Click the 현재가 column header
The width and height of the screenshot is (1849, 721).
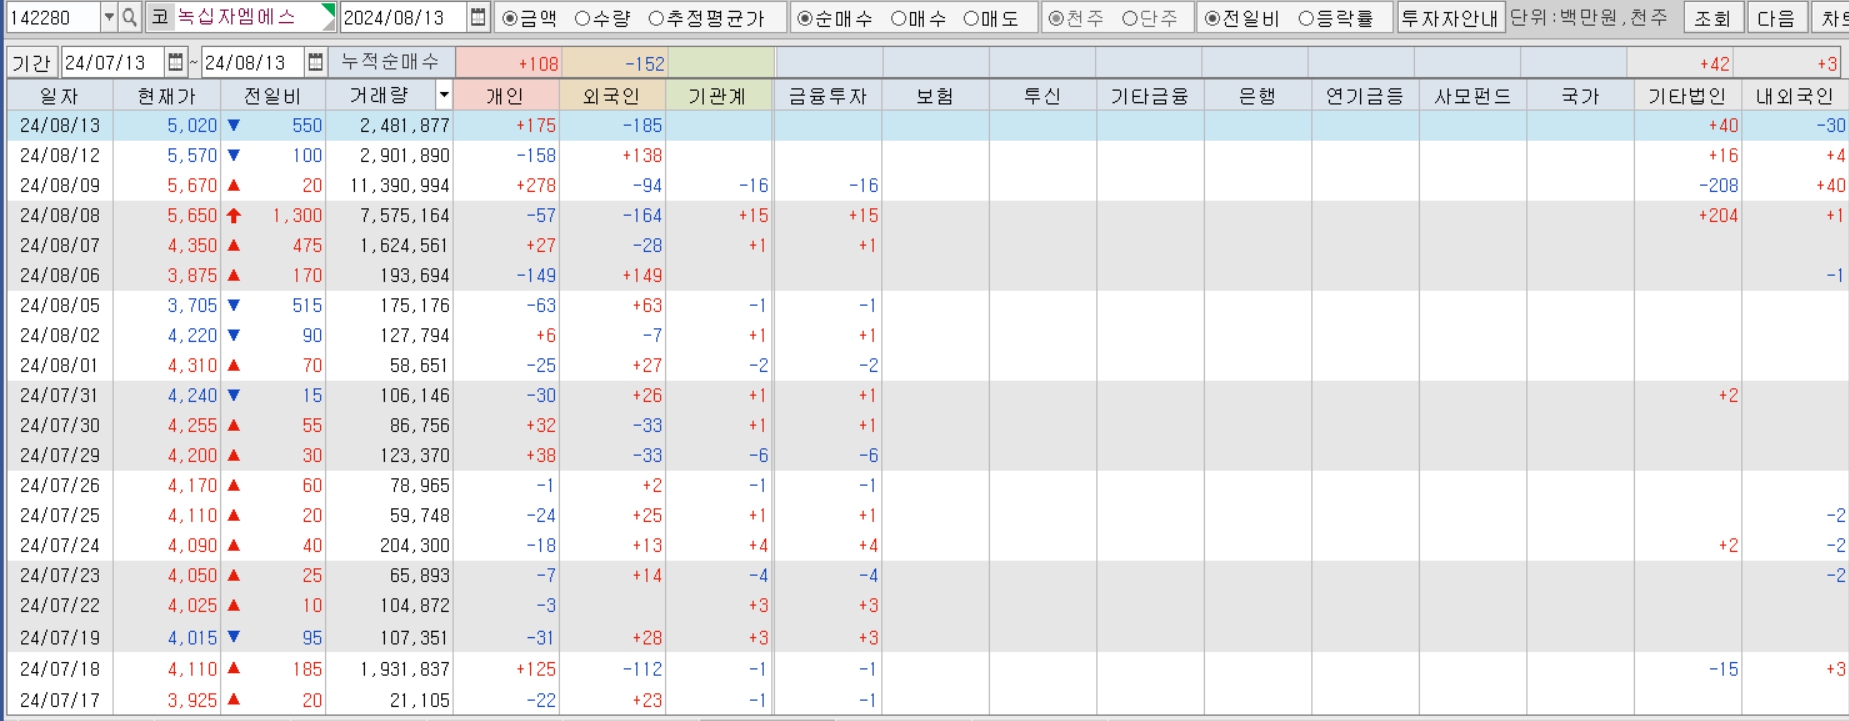(167, 96)
